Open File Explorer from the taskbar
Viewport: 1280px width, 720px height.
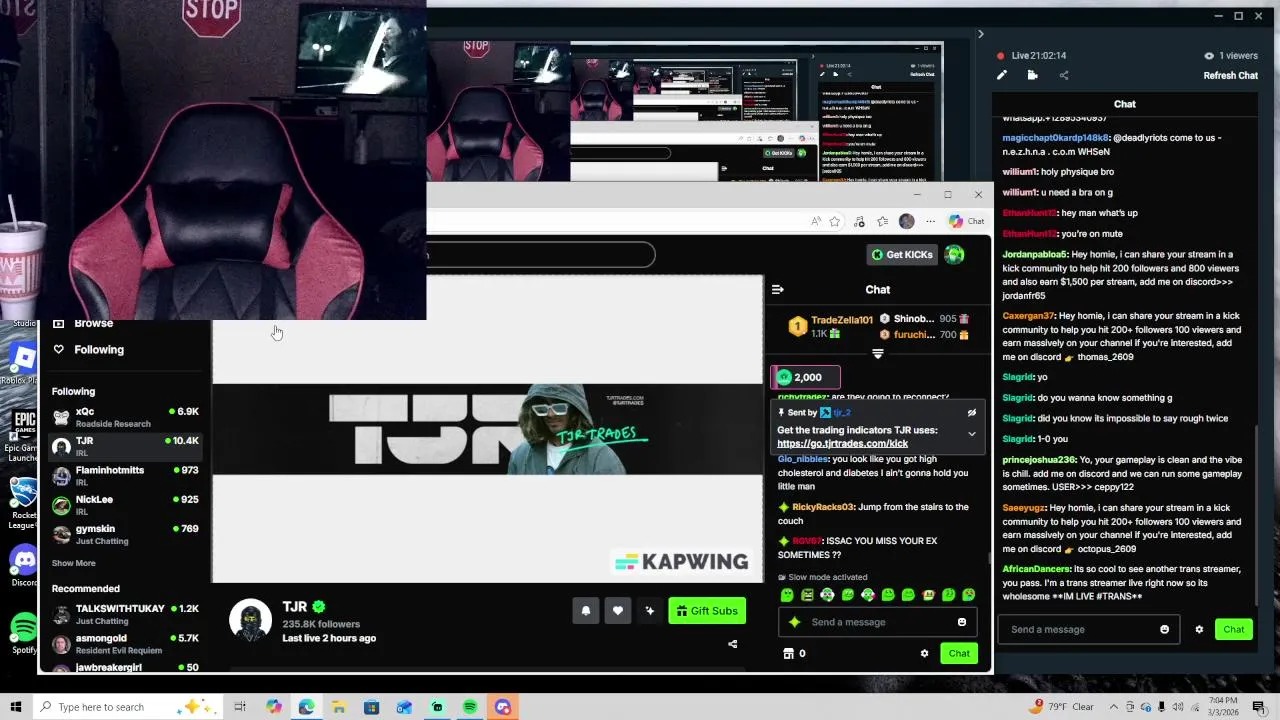coord(339,707)
